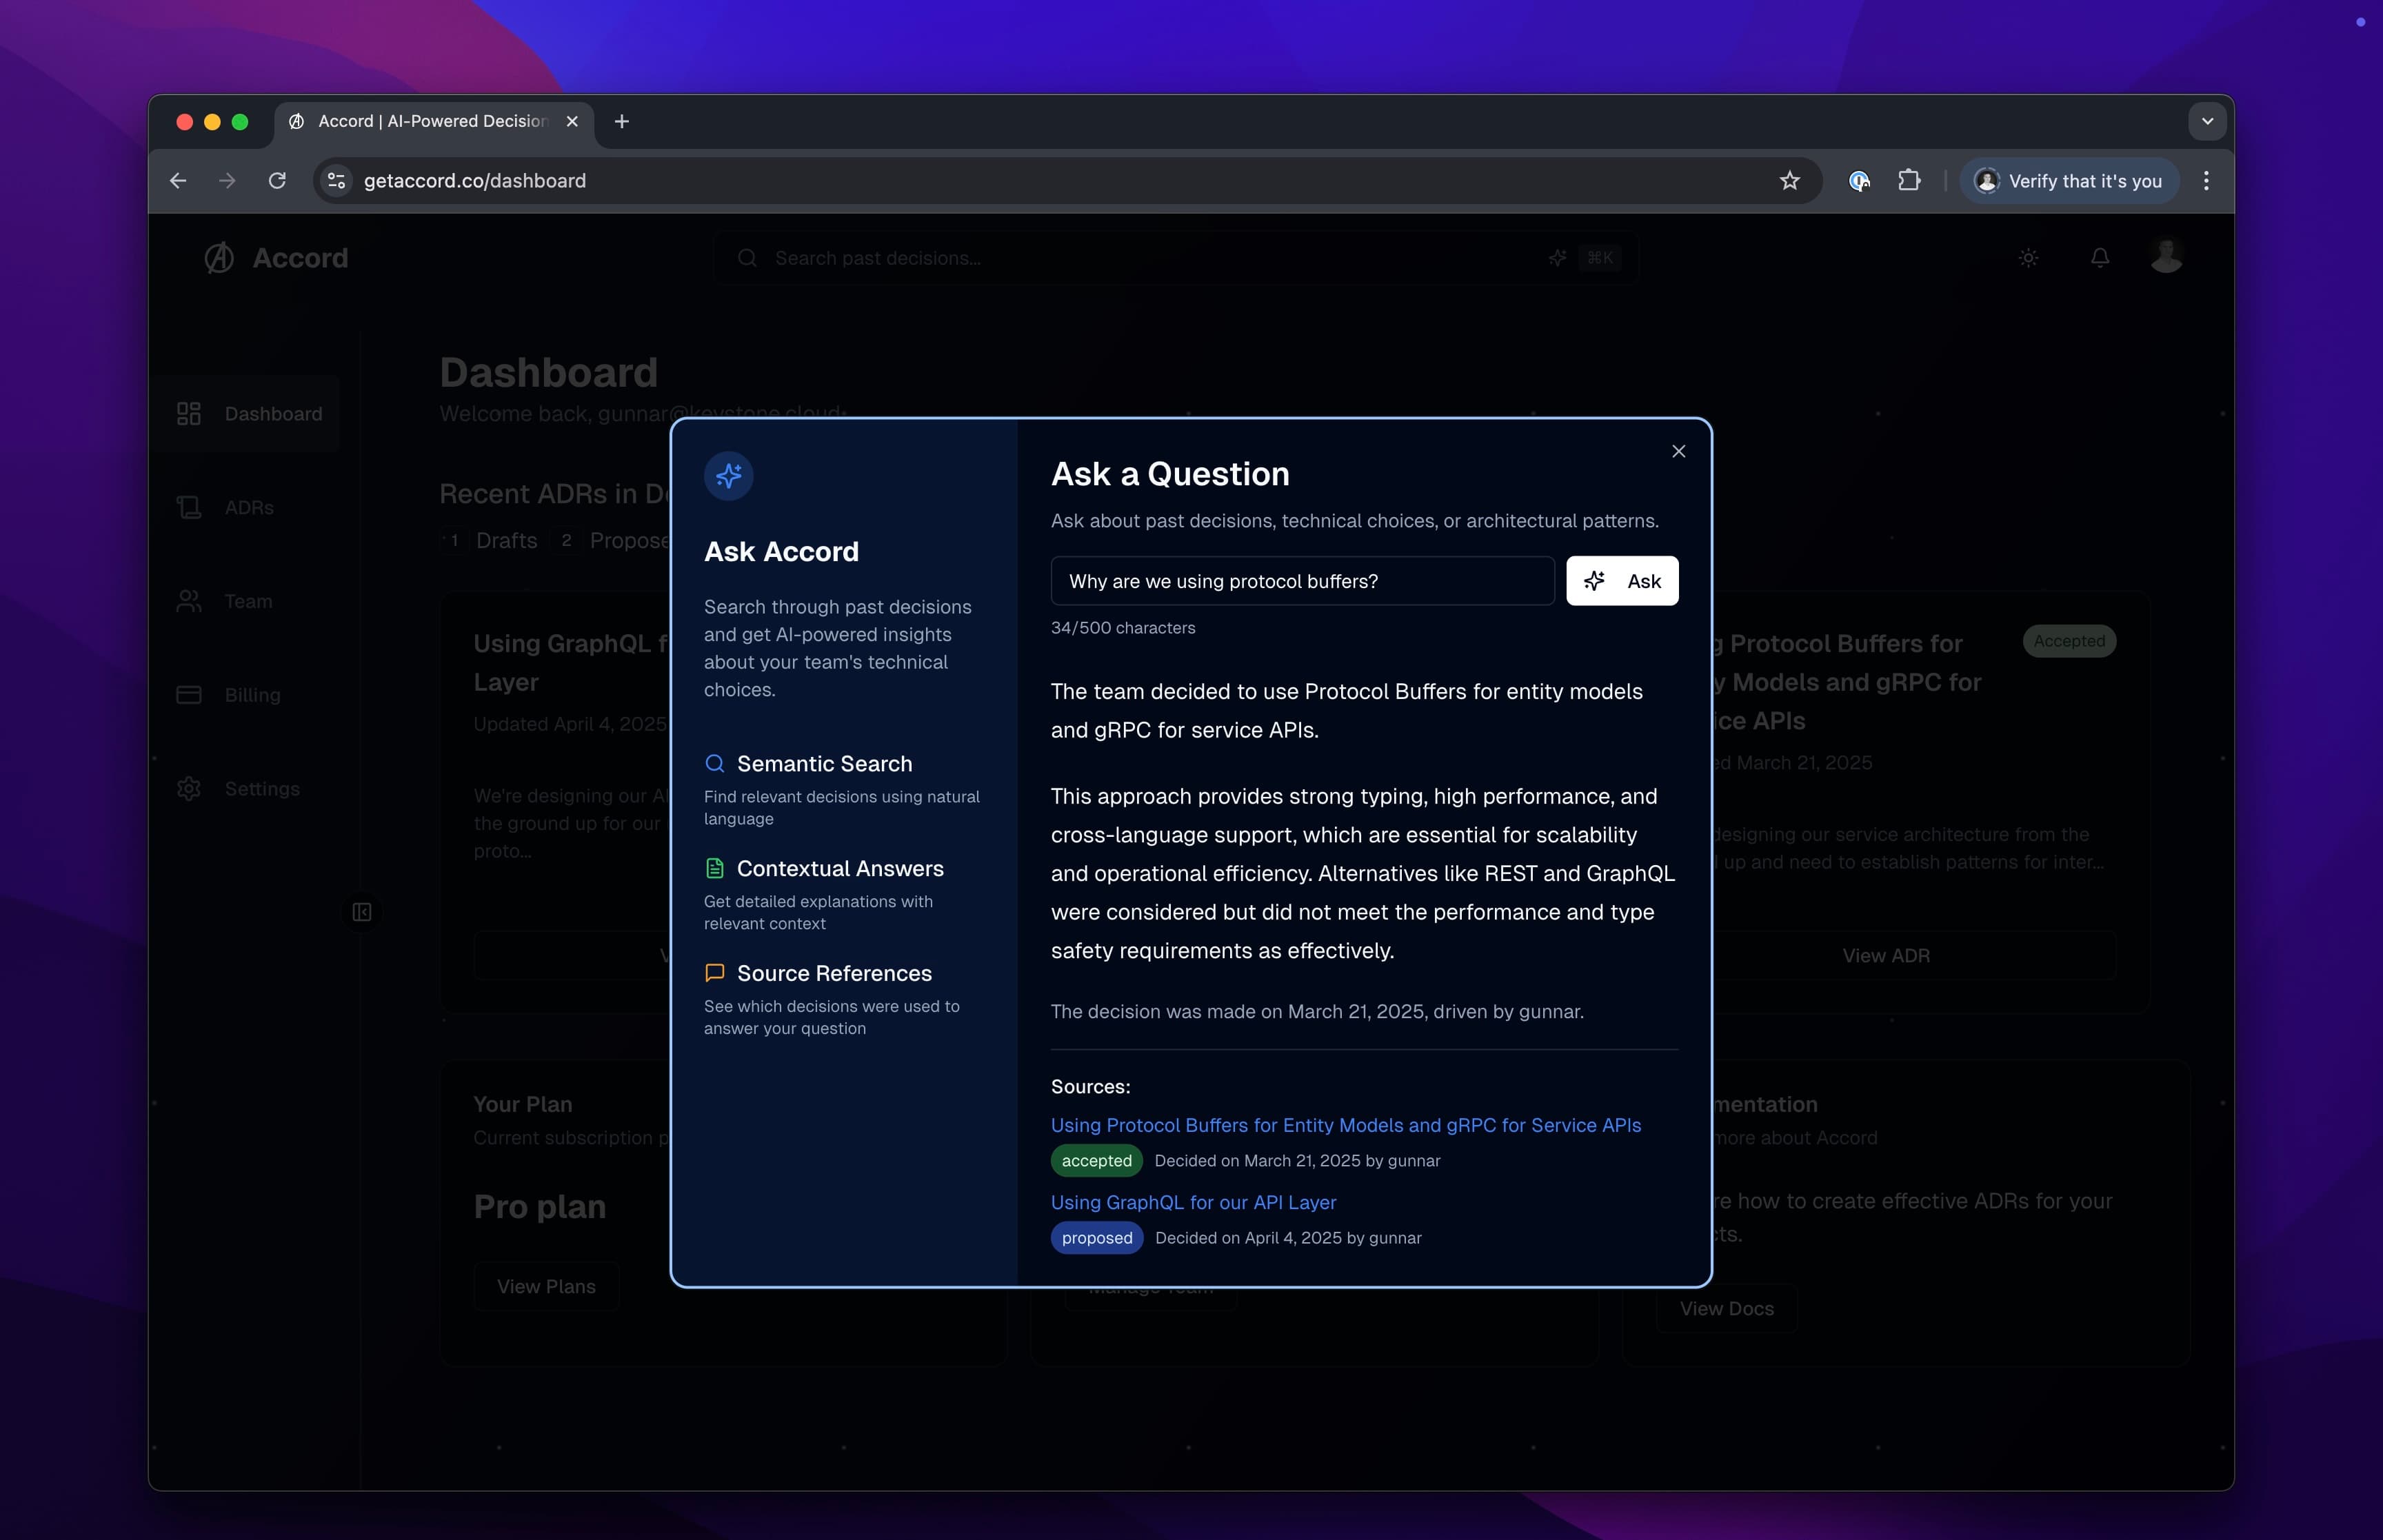Close the Accord browser tab
Screen dimensions: 2383x1540
(572, 121)
